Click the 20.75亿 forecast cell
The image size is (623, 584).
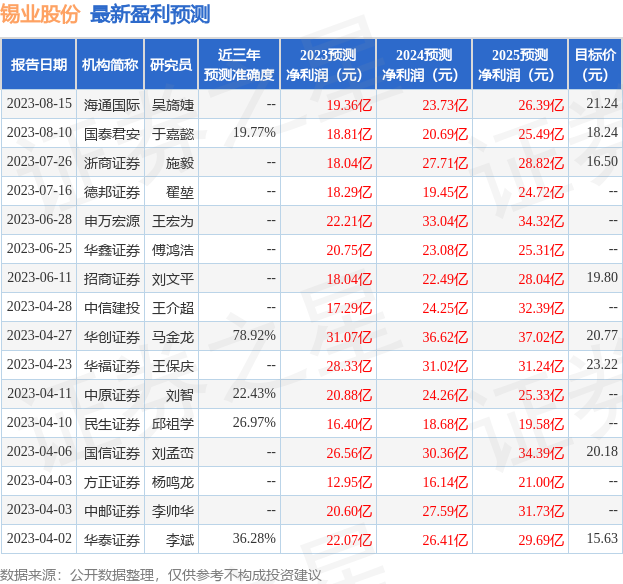(349, 250)
